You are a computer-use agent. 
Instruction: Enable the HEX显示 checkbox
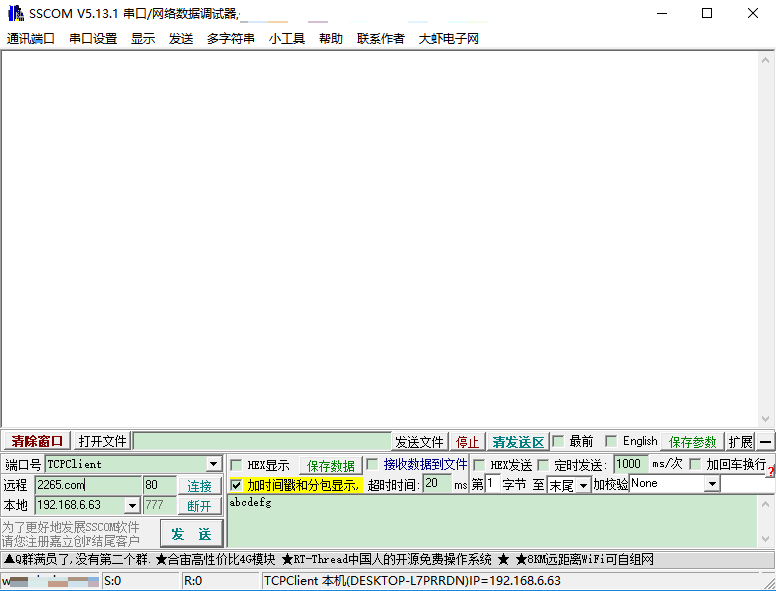[236, 465]
